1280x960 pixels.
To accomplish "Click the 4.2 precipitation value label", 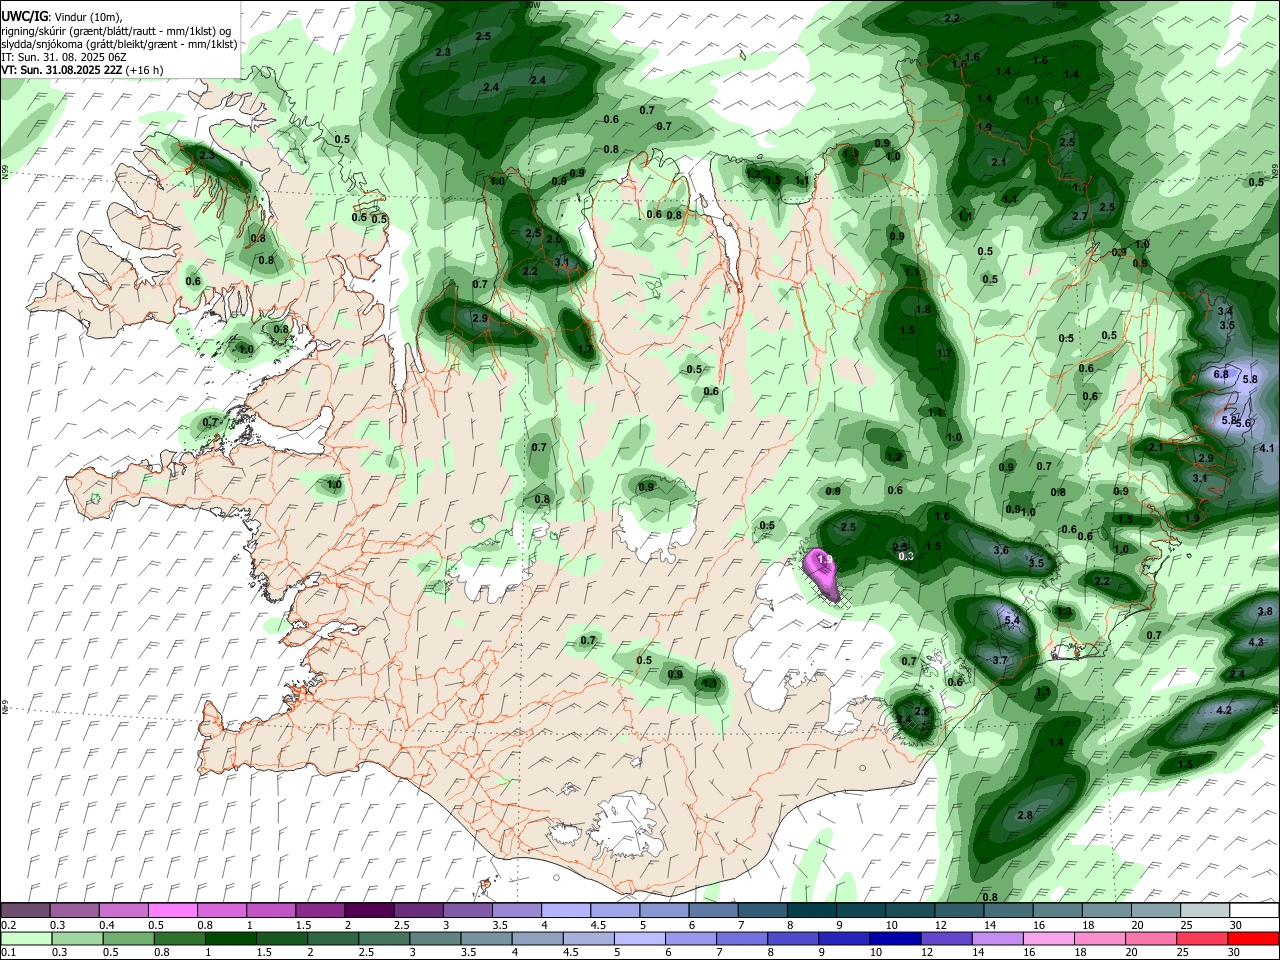I will 1223,710.
